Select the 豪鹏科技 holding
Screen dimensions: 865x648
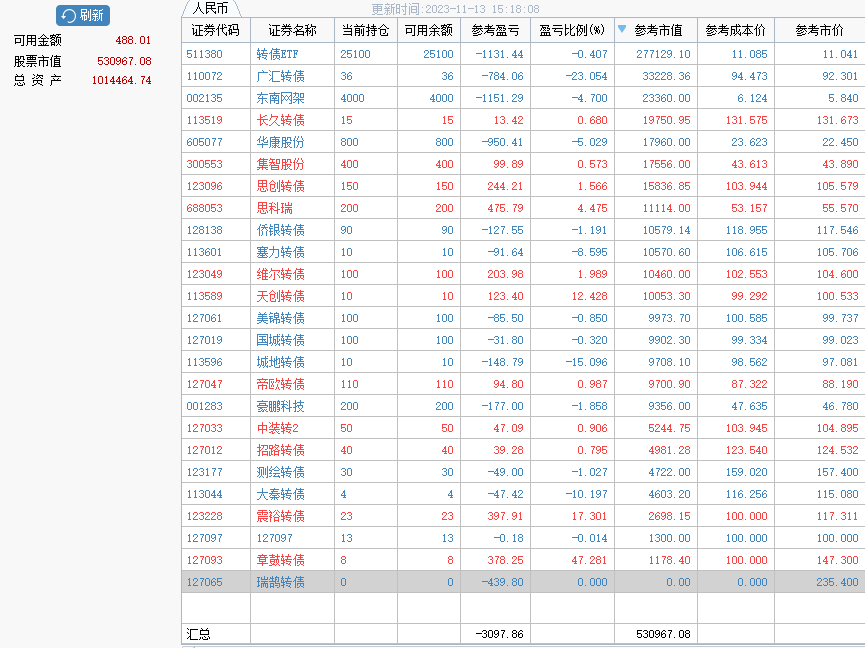click(280, 406)
